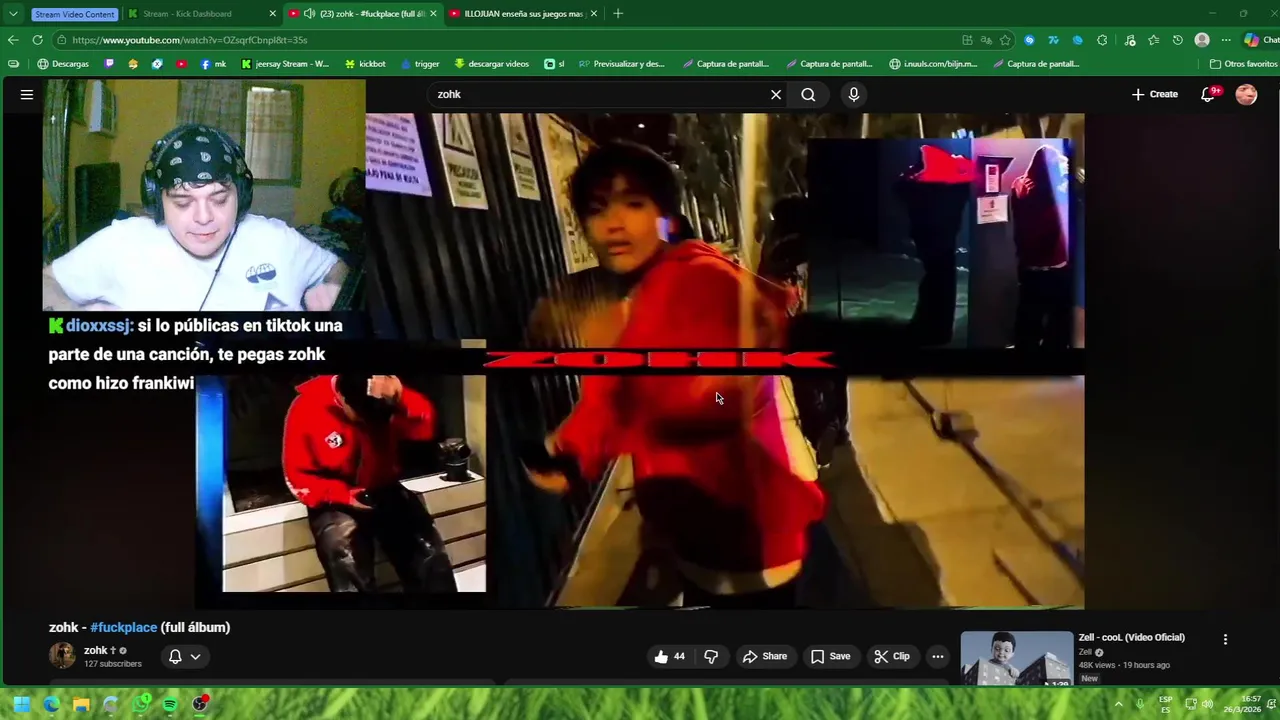Screen dimensions: 1280x720
Task: Open the descargar videos bookmark
Action: coord(491,64)
